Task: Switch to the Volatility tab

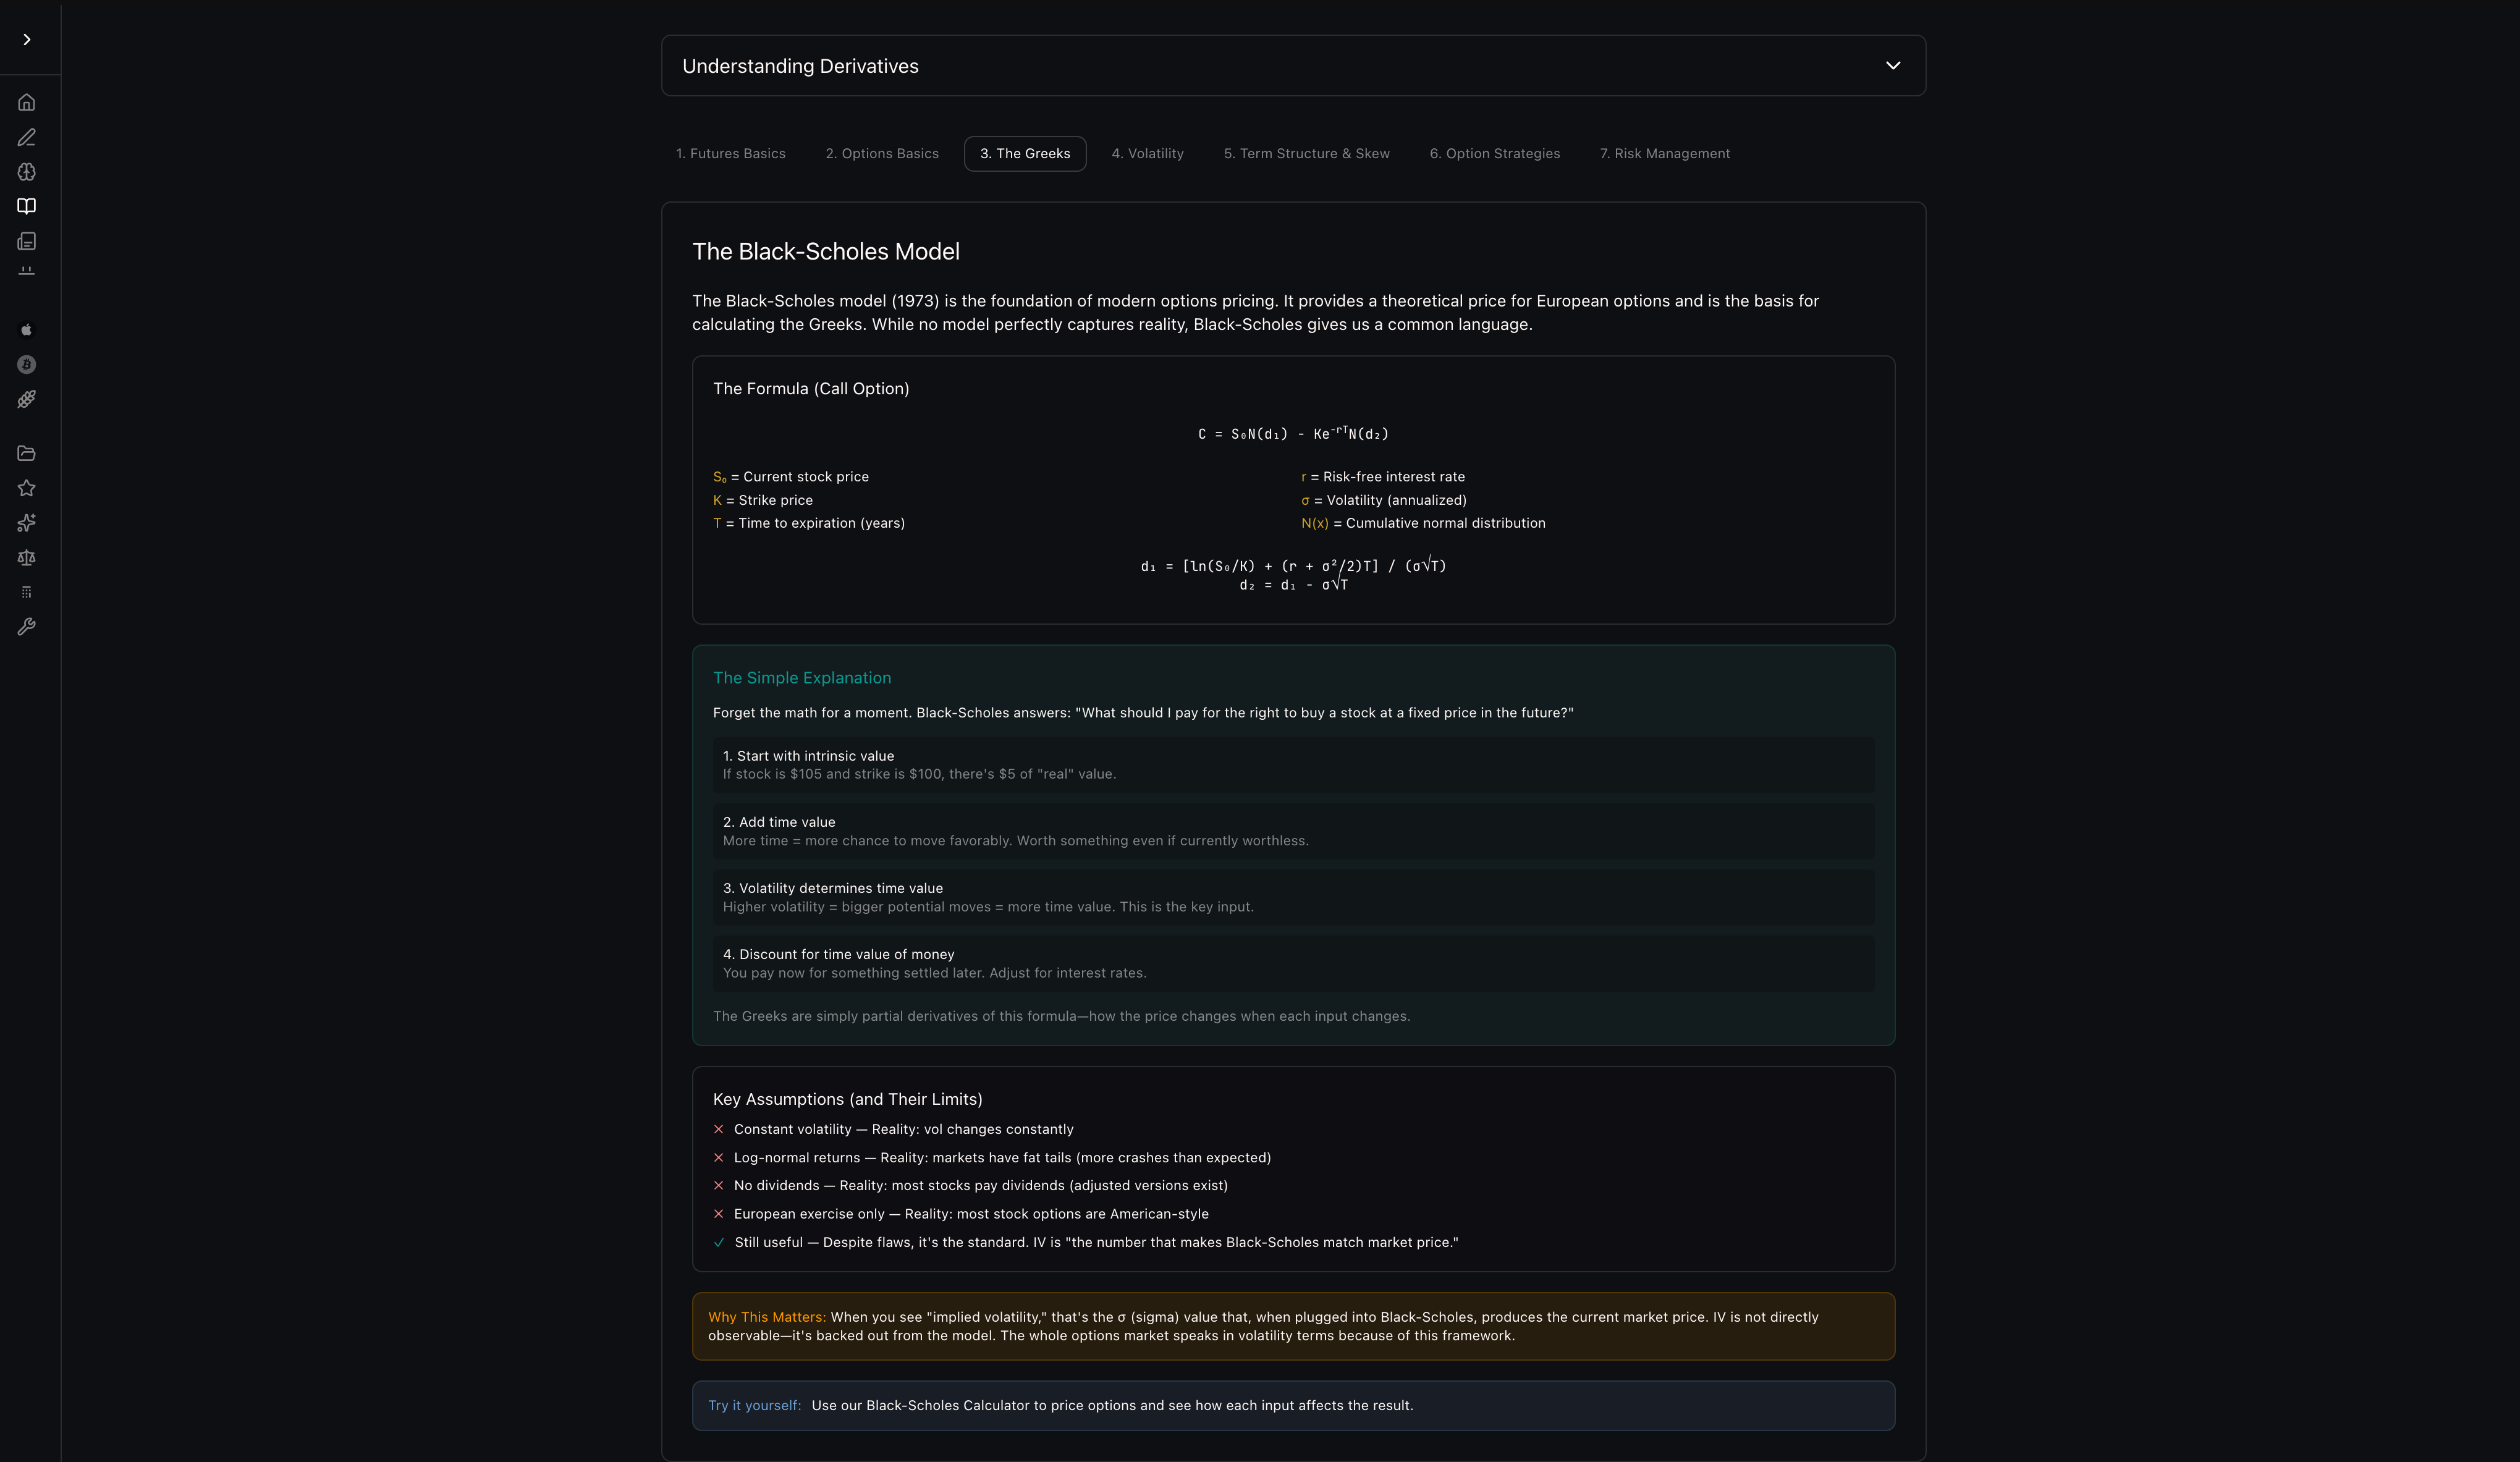Action: coord(1147,154)
